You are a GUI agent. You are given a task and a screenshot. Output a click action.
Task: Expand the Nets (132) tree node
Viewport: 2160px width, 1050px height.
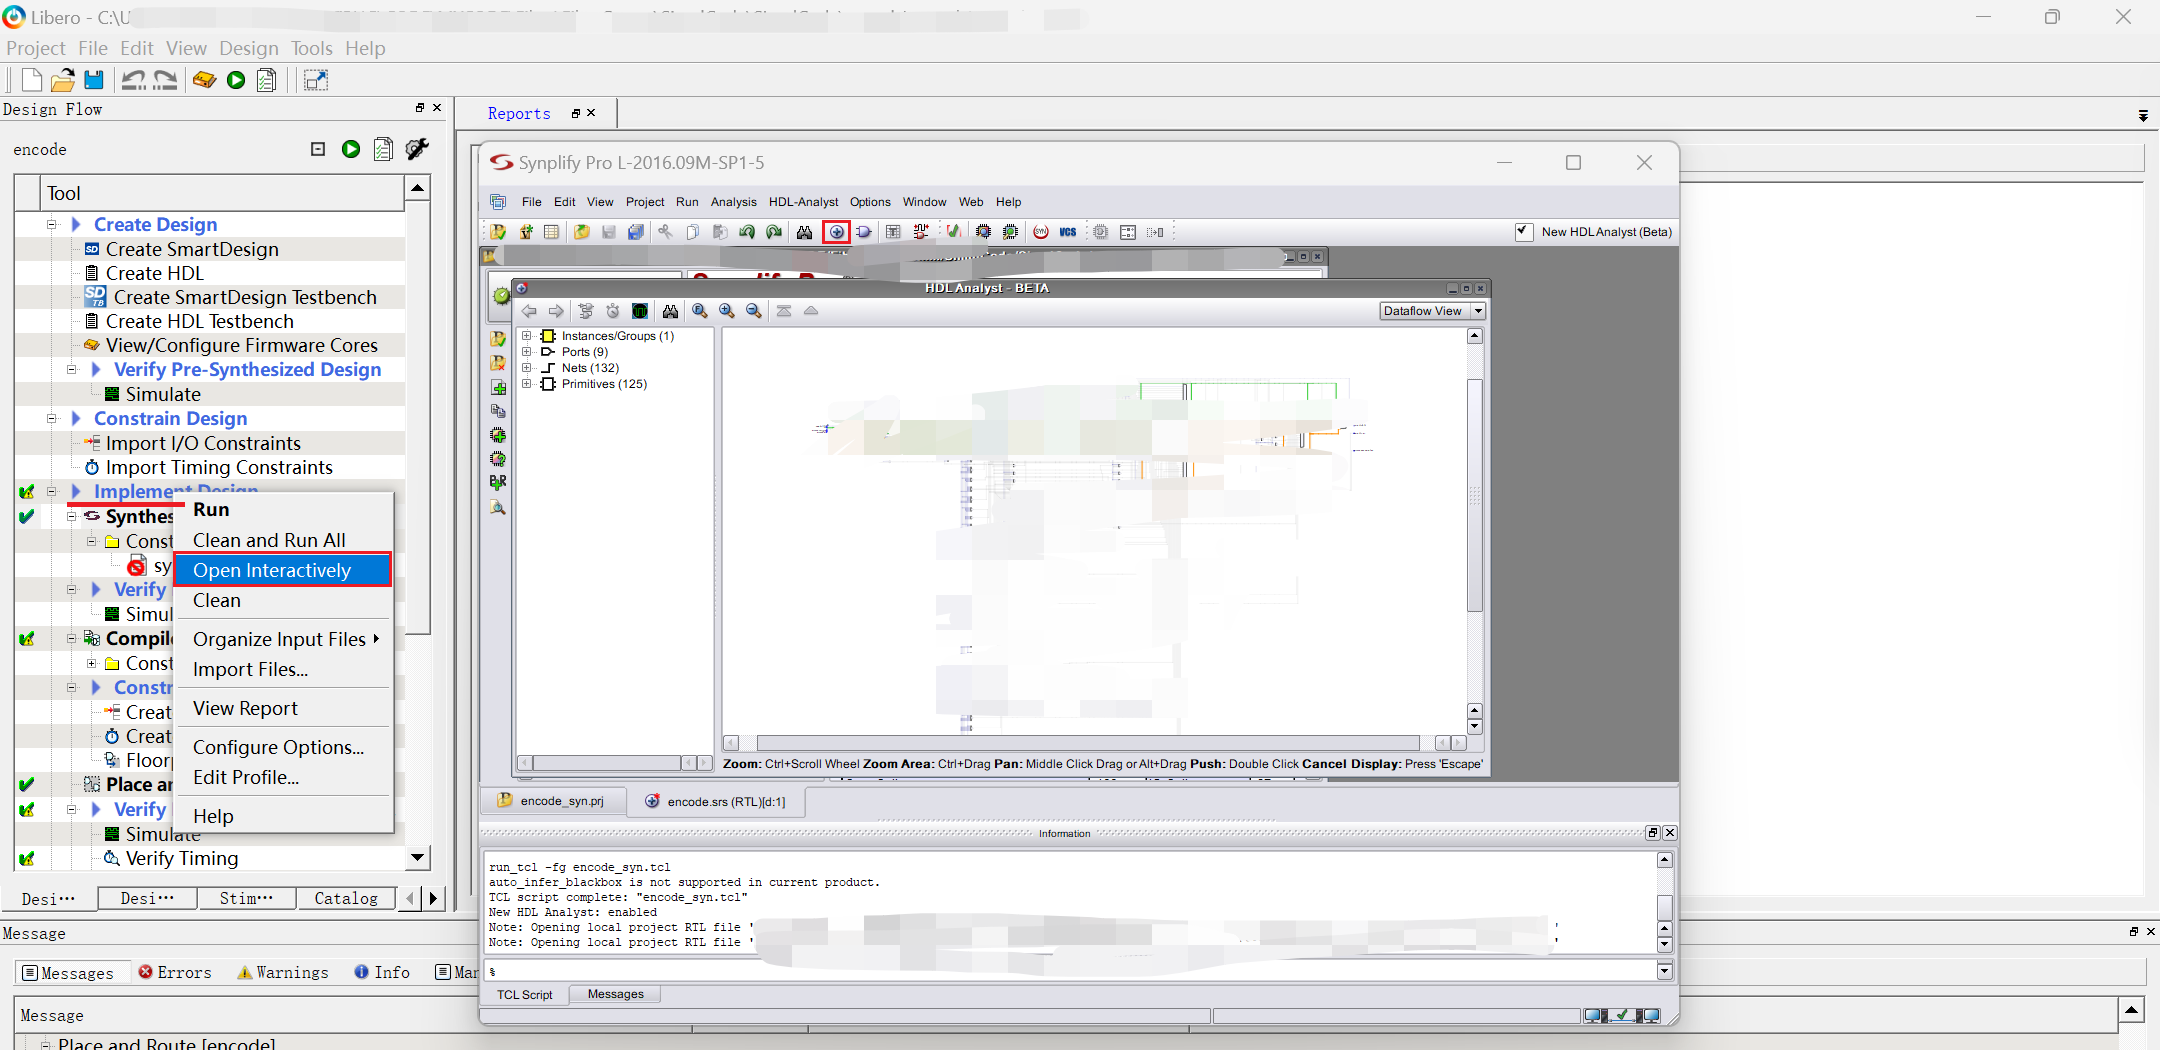pos(526,368)
